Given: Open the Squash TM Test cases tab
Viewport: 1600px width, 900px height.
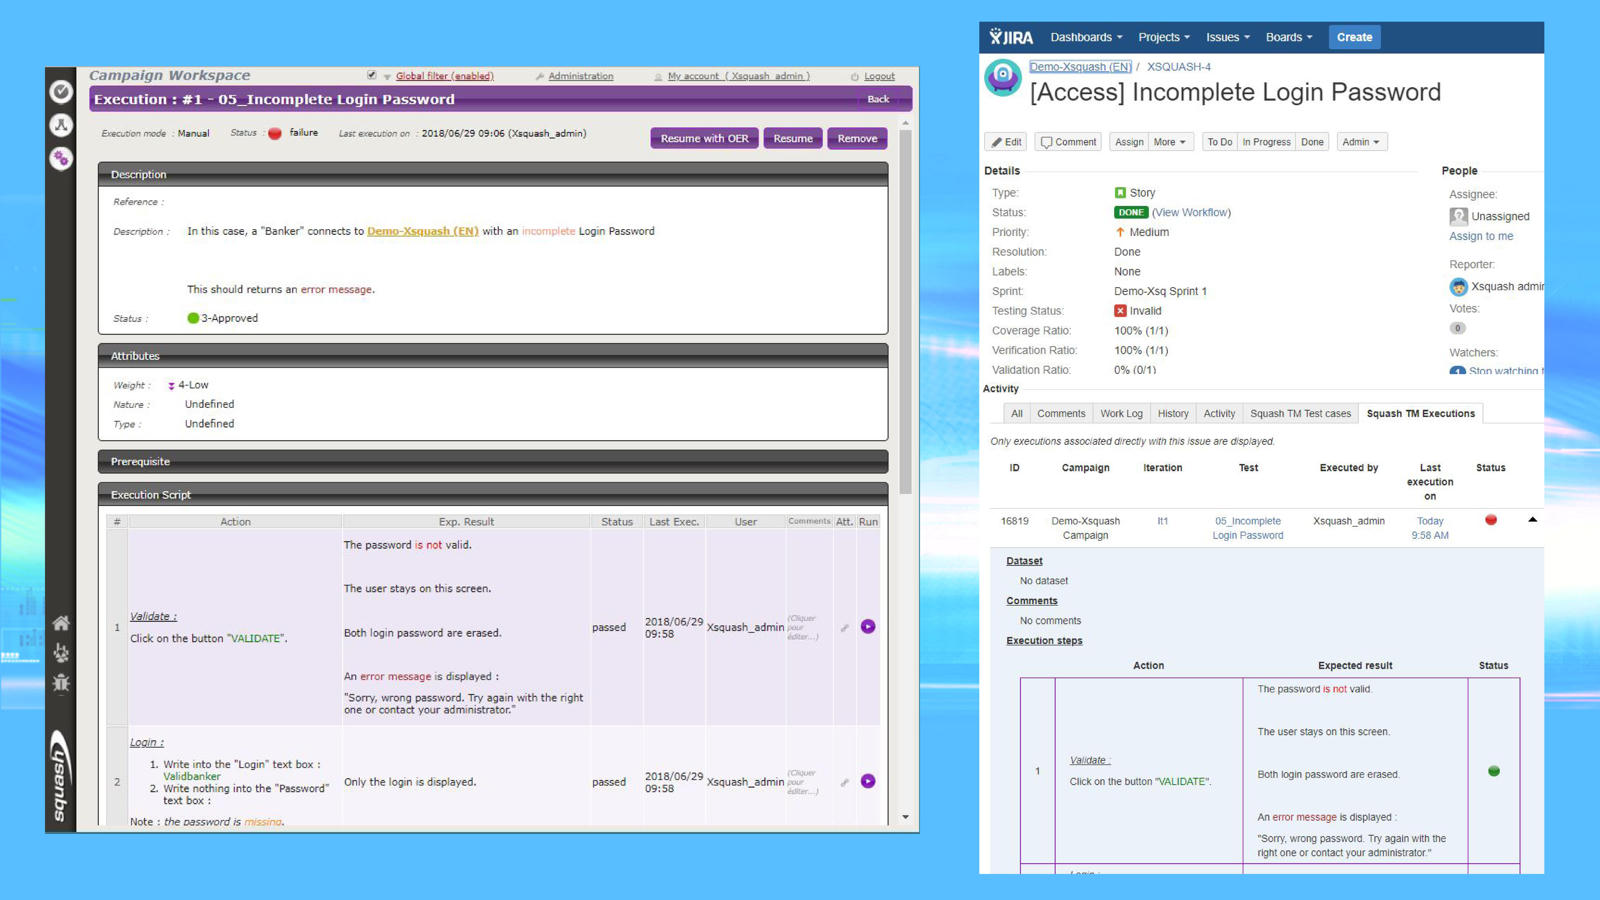Looking at the screenshot, I should 1300,414.
